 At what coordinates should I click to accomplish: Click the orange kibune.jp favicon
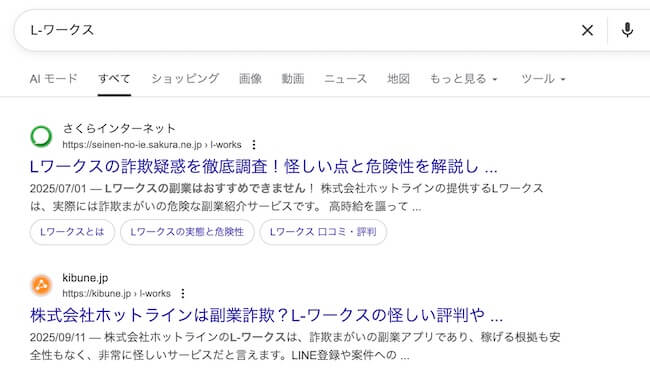41,285
